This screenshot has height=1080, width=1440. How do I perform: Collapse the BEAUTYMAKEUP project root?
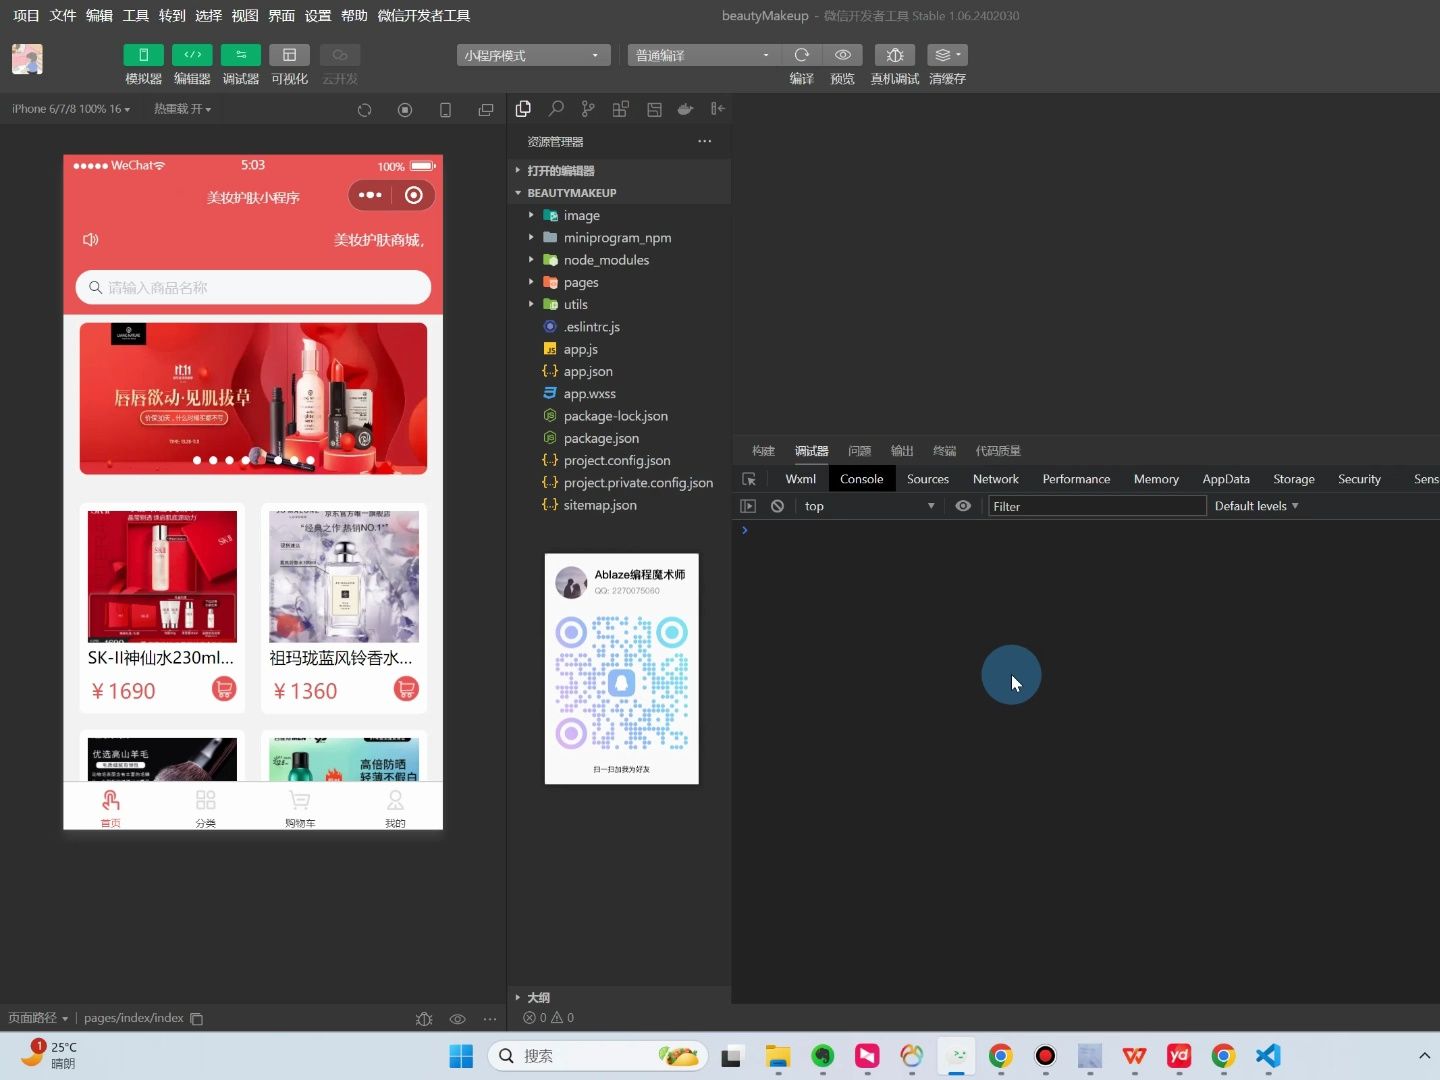click(x=620, y=193)
